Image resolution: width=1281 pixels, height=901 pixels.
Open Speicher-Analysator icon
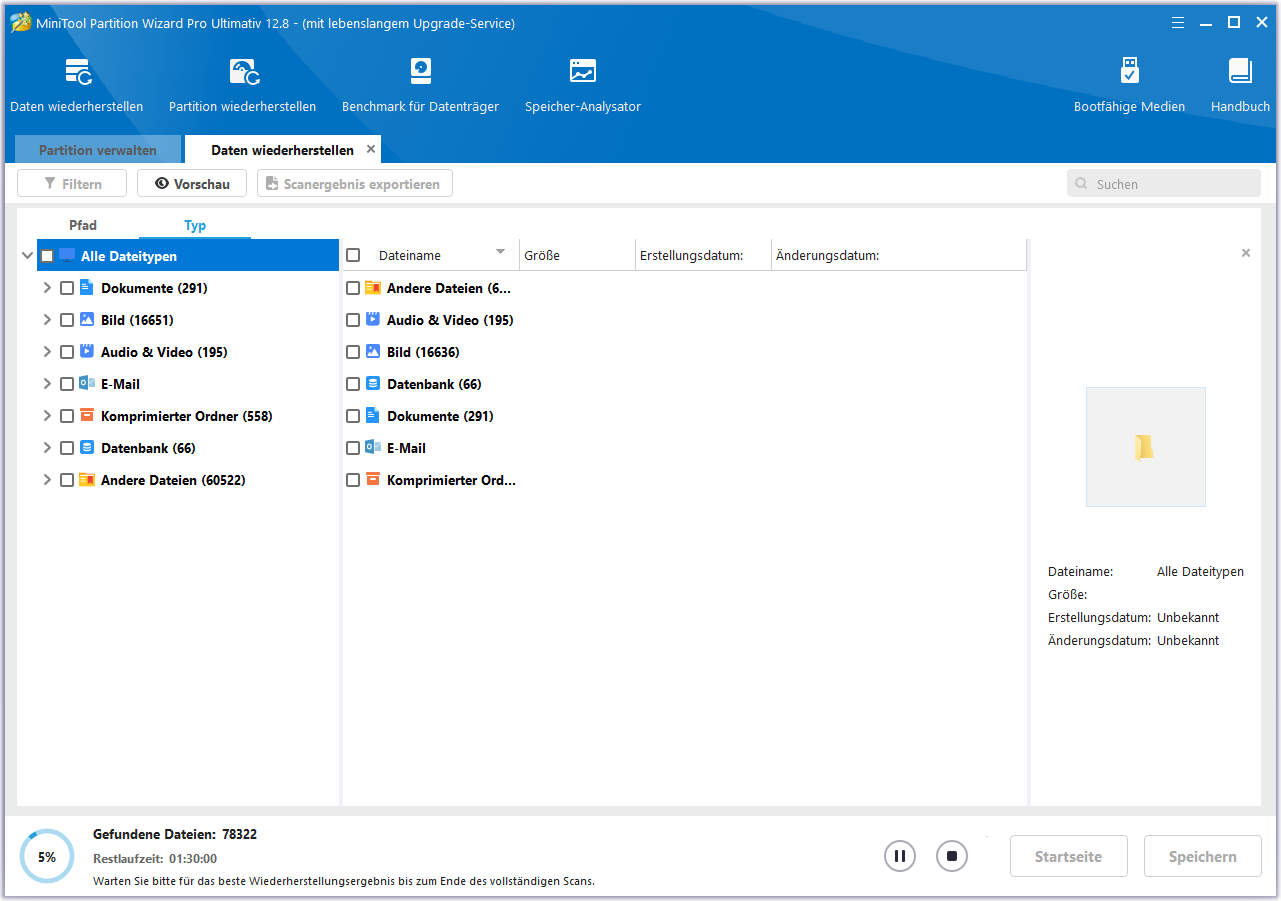(583, 72)
